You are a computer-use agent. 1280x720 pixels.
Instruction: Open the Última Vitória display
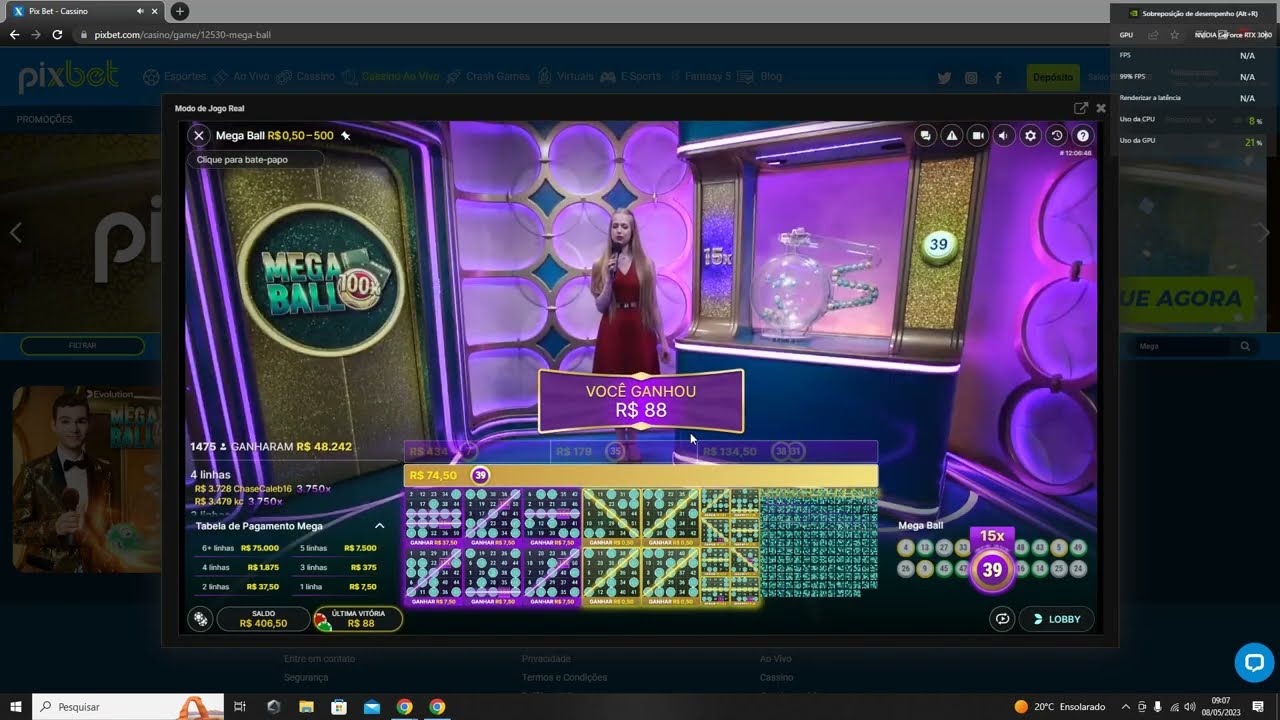pyautogui.click(x=358, y=619)
